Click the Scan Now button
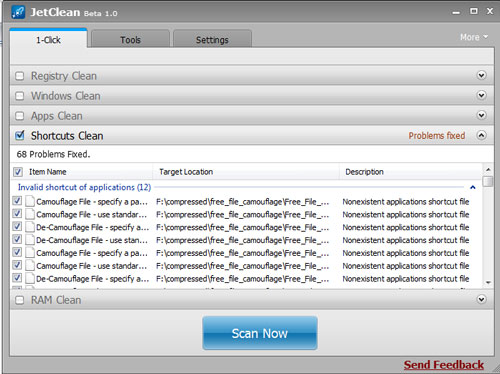Image resolution: width=500 pixels, height=374 pixels. pos(260,333)
